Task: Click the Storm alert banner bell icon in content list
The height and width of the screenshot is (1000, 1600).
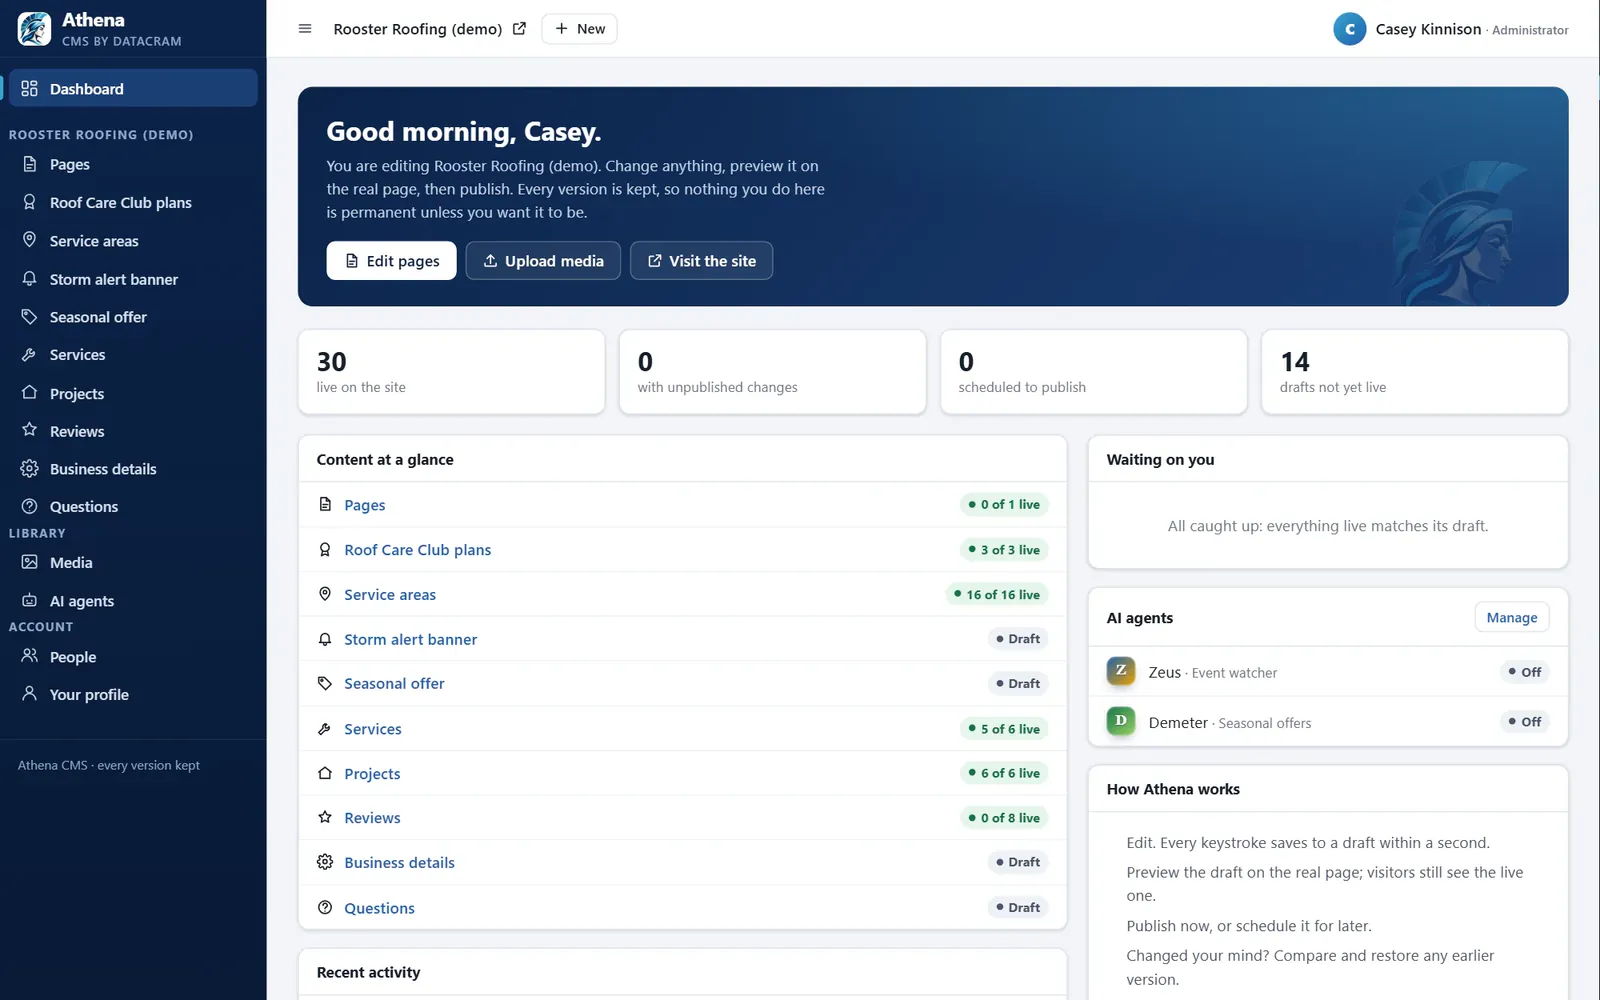Action: coord(325,639)
